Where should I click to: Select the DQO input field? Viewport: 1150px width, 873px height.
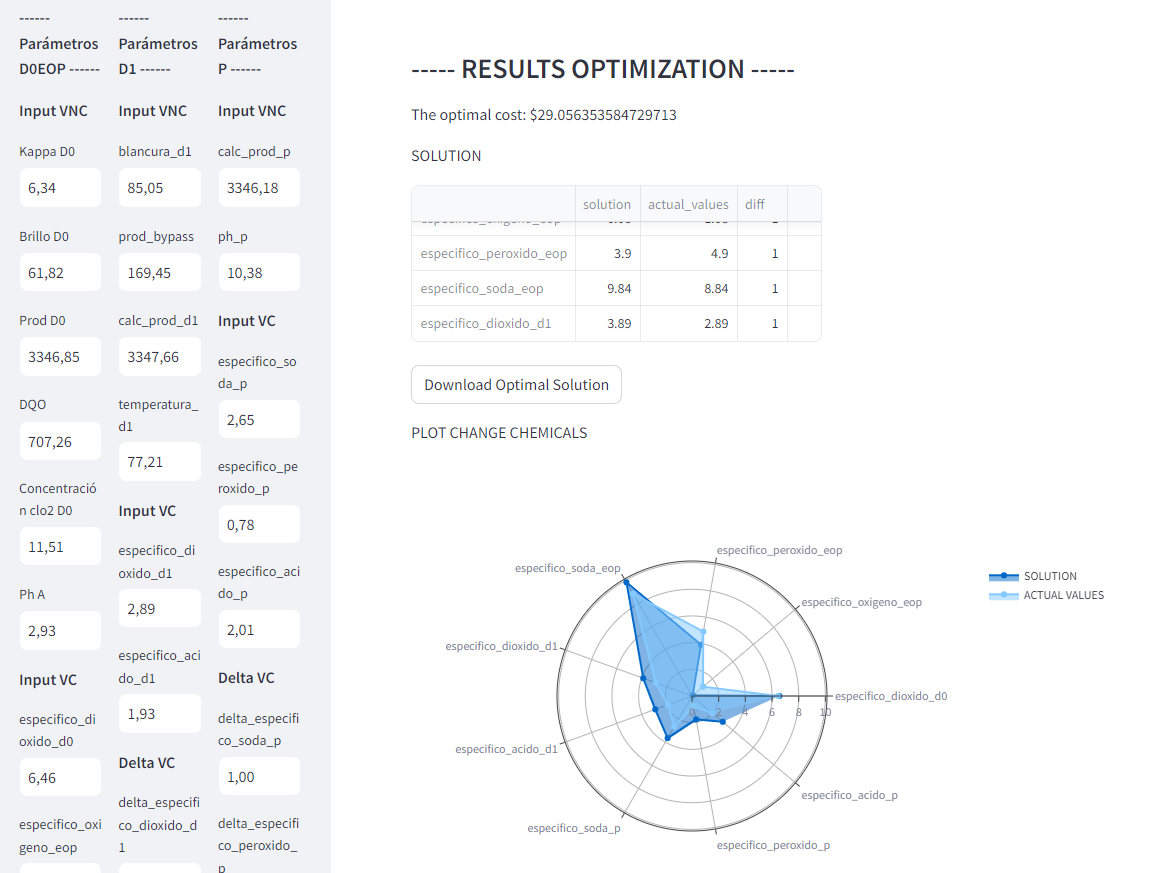click(60, 441)
